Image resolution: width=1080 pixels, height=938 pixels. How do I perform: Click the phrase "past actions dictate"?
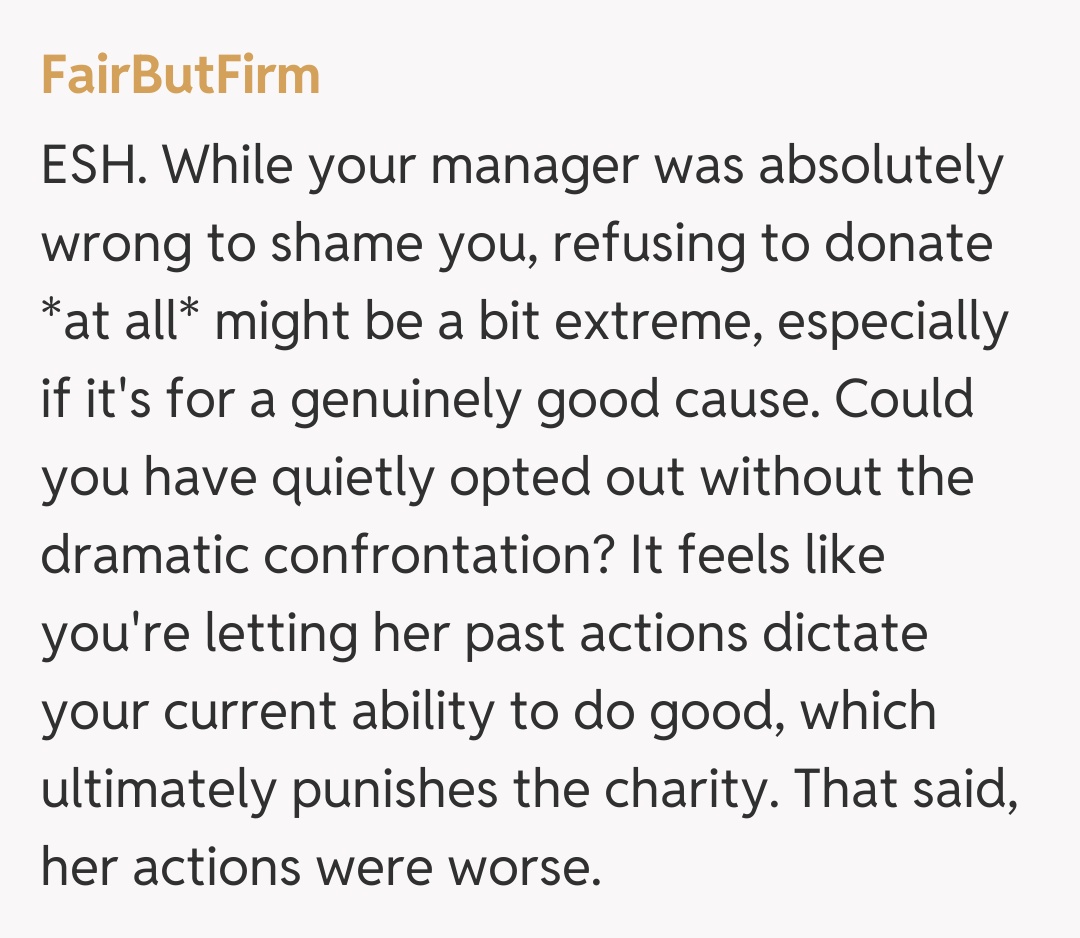click(662, 634)
